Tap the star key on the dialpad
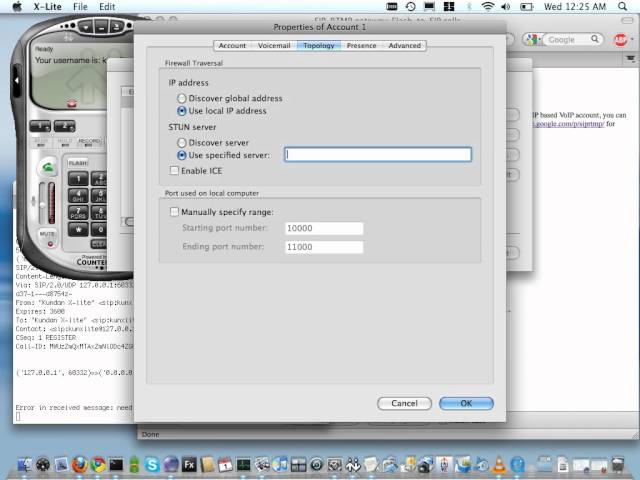 pyautogui.click(x=78, y=230)
